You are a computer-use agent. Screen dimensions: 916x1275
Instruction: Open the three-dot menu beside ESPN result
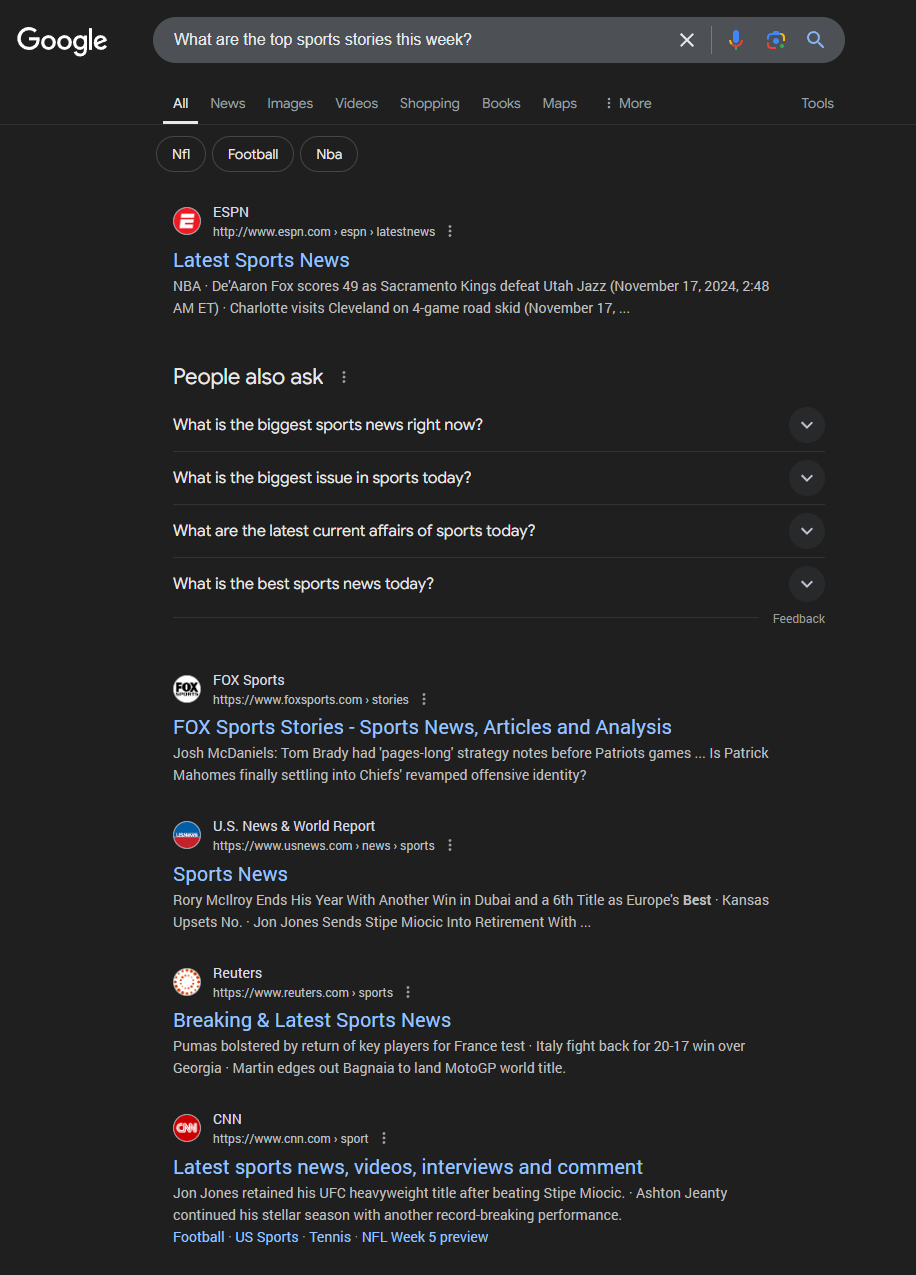(450, 232)
